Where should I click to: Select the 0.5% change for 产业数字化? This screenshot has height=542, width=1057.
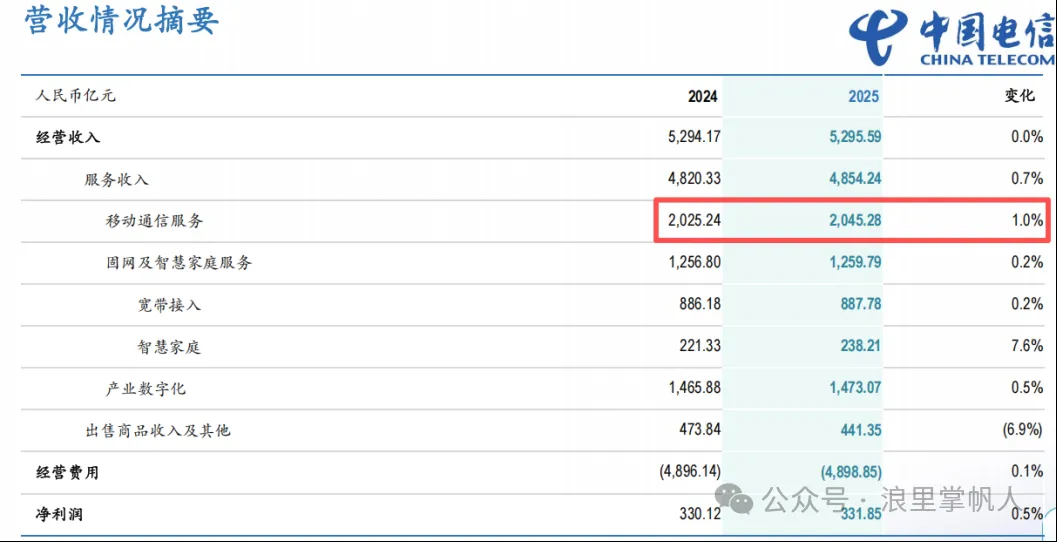tap(1027, 388)
